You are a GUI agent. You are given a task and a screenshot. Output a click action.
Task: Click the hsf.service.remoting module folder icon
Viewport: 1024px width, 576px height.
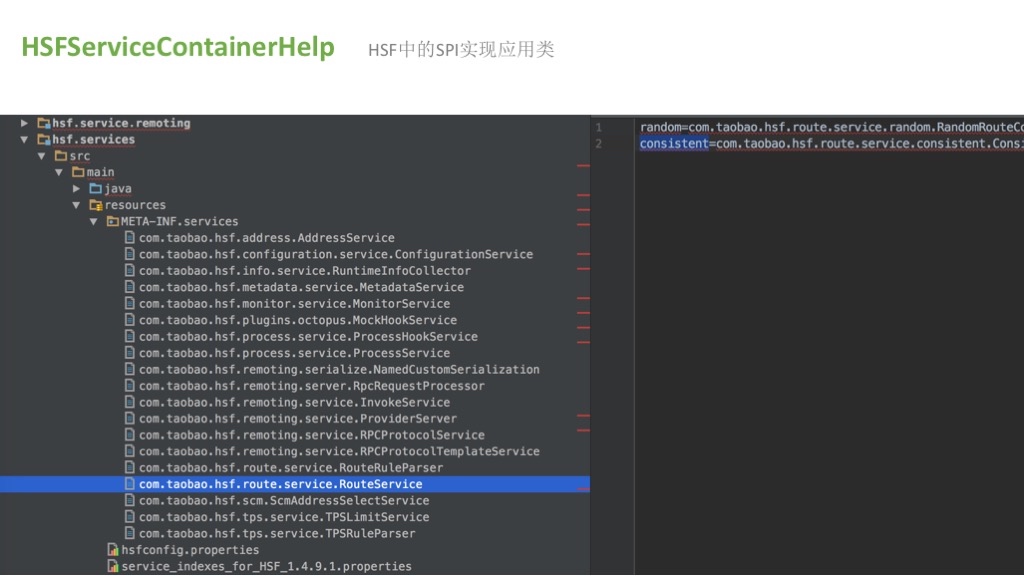[44, 123]
